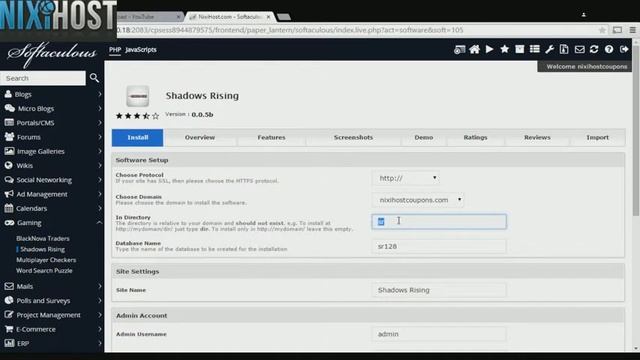Viewport: 640px width, 360px height.
Task: Open the demos play icon
Action: [489, 49]
